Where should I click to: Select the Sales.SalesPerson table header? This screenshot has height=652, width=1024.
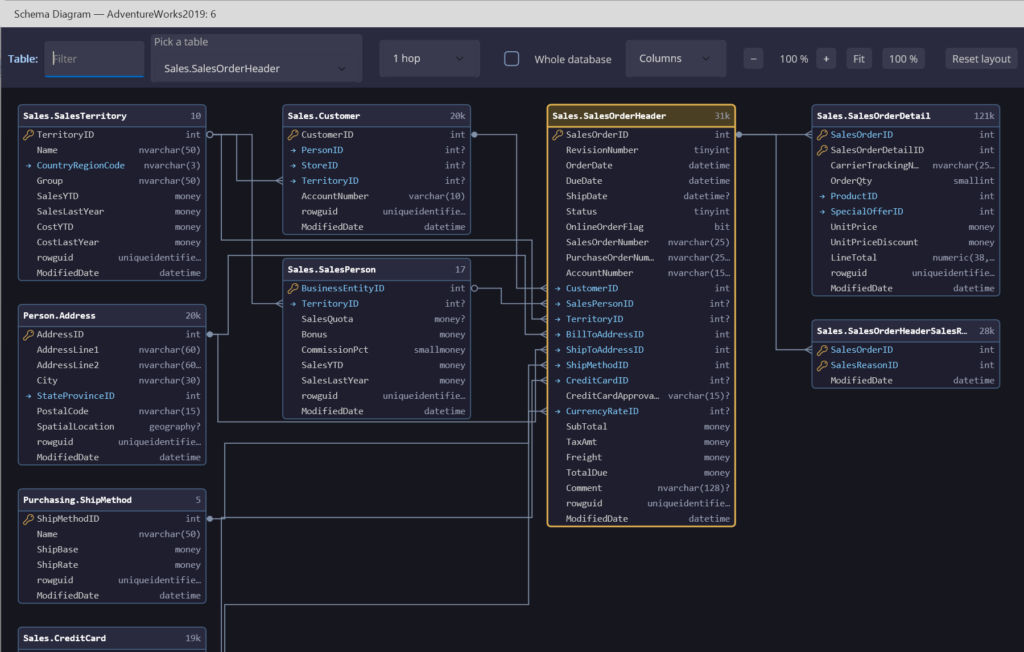(377, 269)
